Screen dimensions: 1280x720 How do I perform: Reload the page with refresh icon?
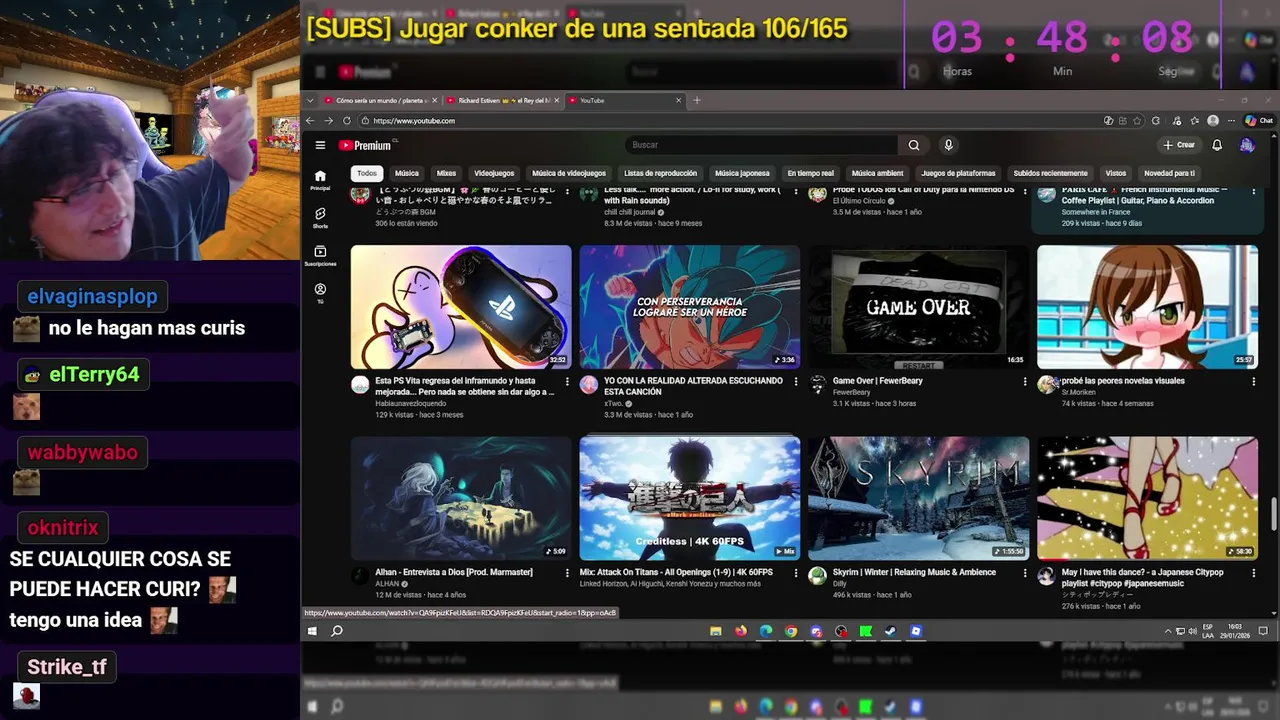pos(347,120)
